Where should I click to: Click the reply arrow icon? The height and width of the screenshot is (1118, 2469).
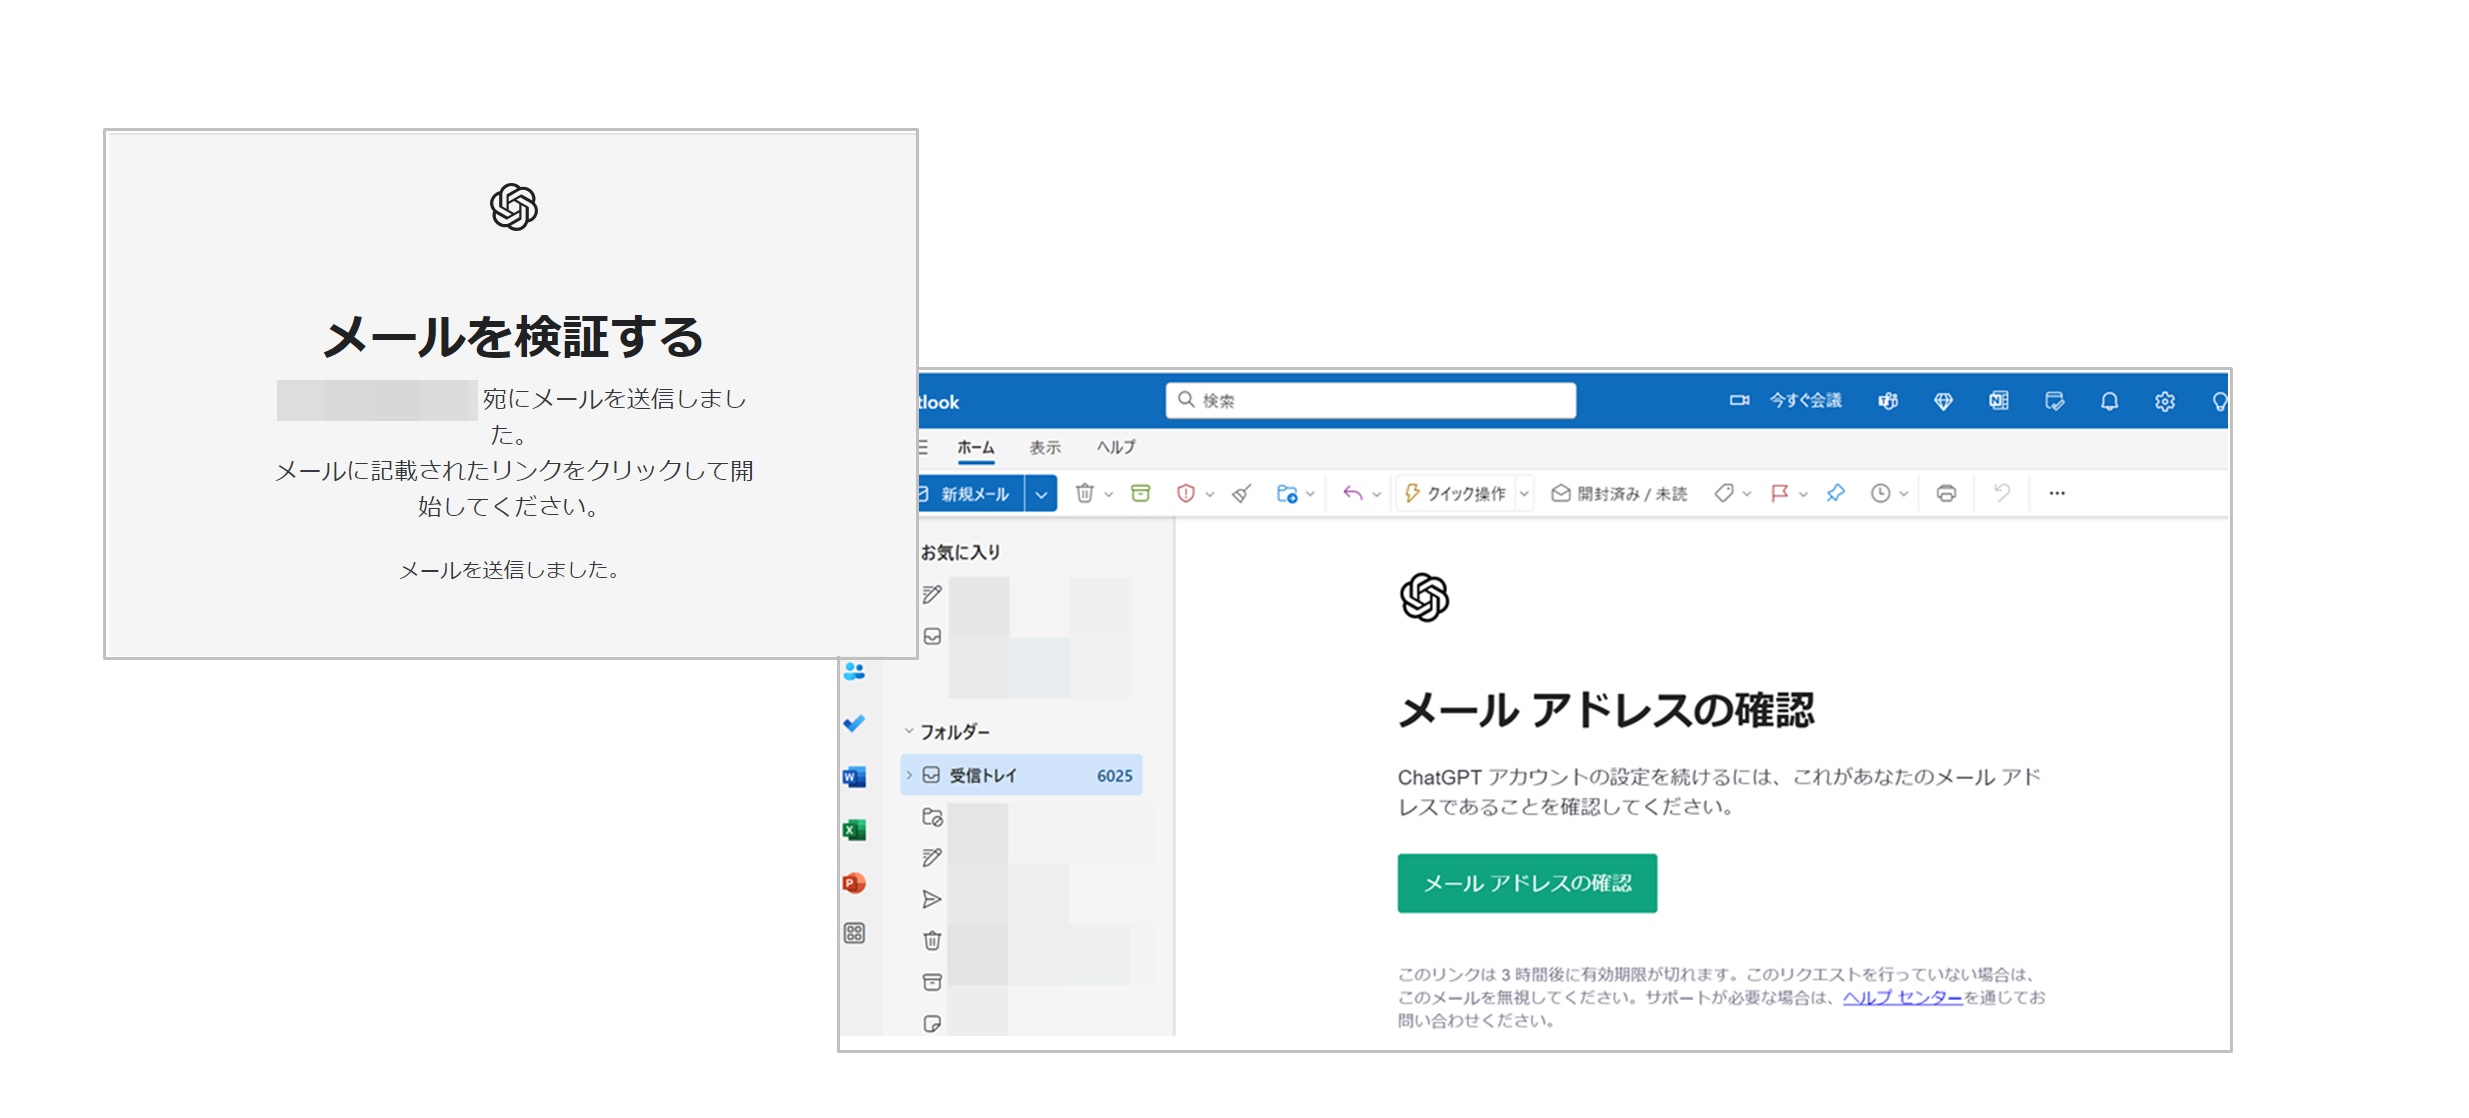(x=1352, y=493)
